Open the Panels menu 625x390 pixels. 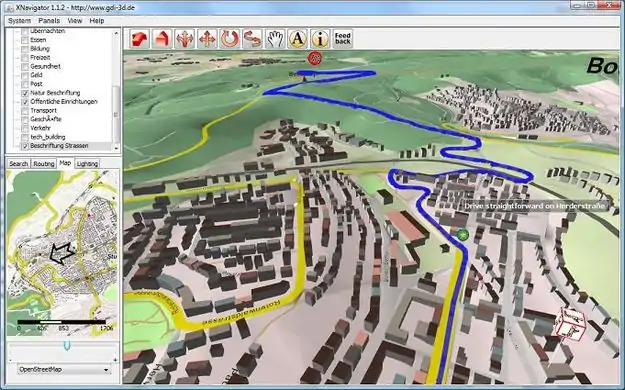click(x=49, y=21)
